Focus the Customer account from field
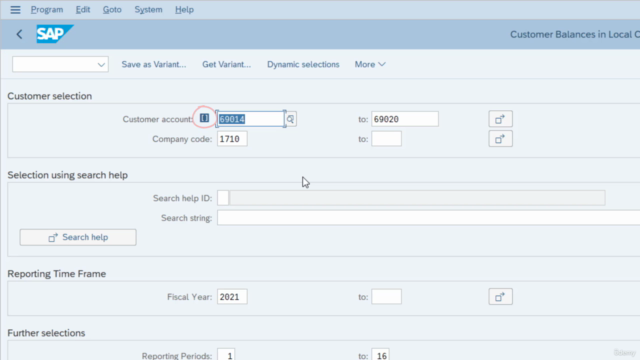Screen dimensions: 640x360 250,119
